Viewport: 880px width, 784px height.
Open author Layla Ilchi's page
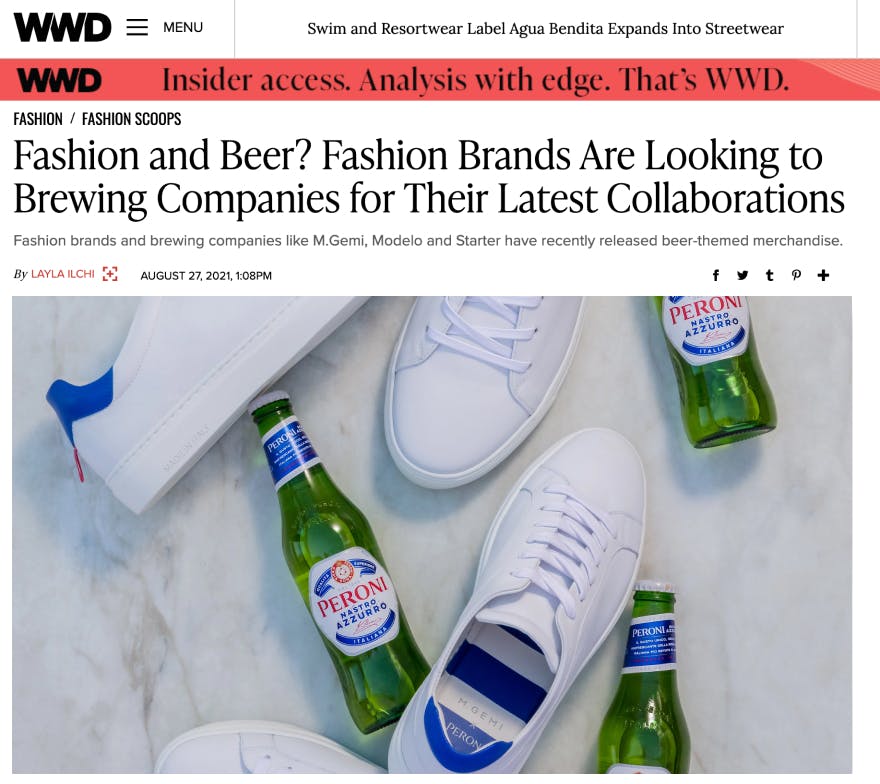click(63, 274)
